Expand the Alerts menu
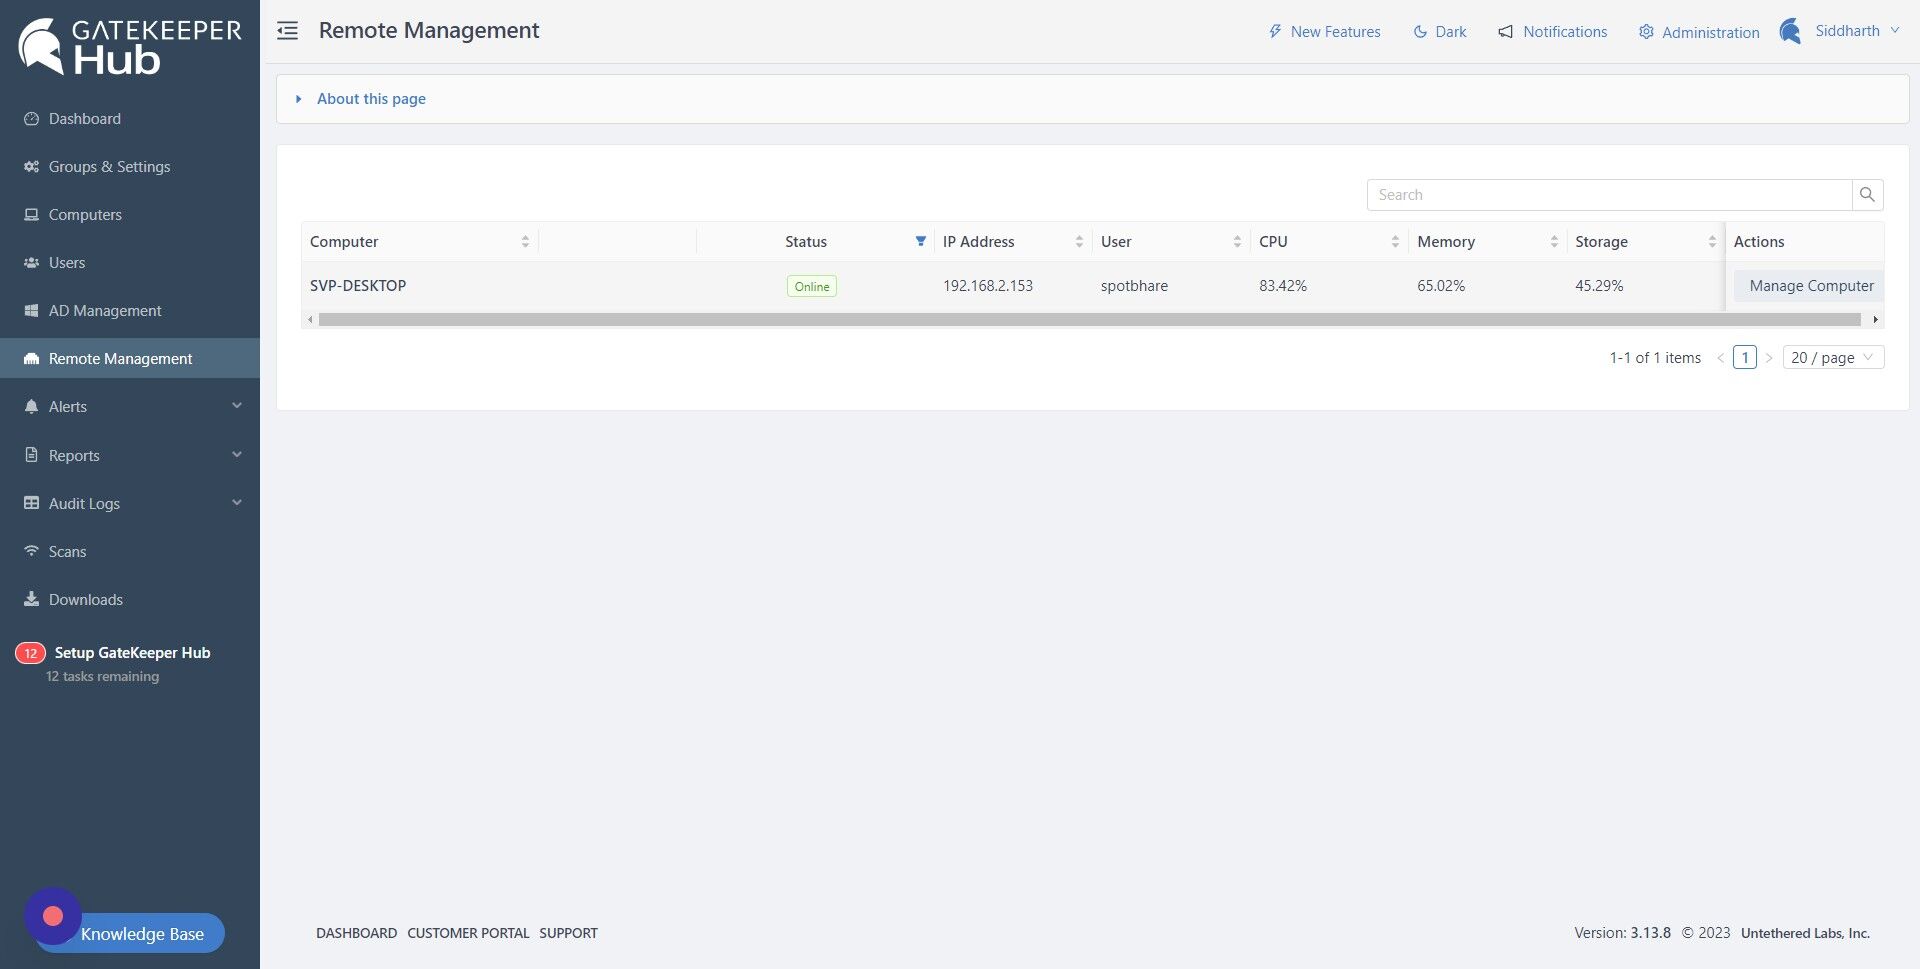This screenshot has height=969, width=1920. (67, 406)
